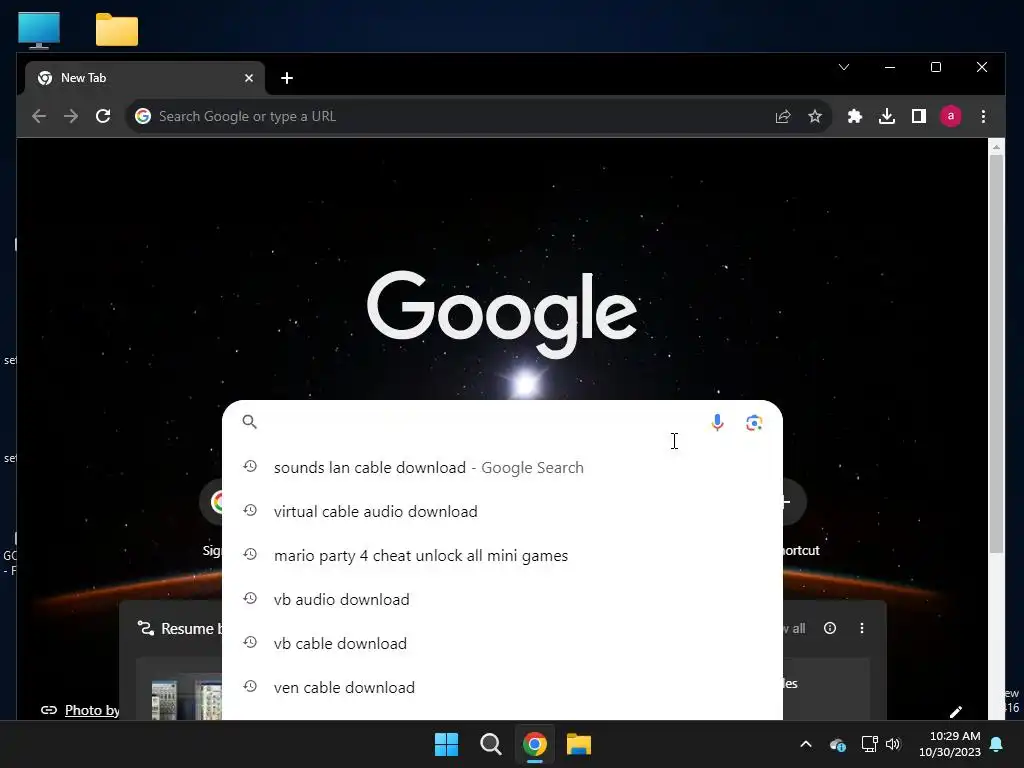Click the Chrome icon in the taskbar
The height and width of the screenshot is (768, 1024).
(x=534, y=744)
